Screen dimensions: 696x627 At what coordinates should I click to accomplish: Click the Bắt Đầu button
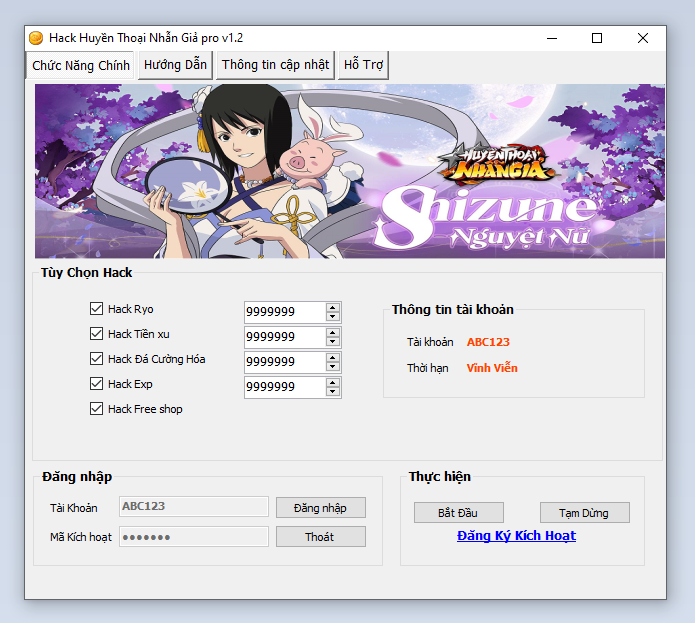coord(458,513)
